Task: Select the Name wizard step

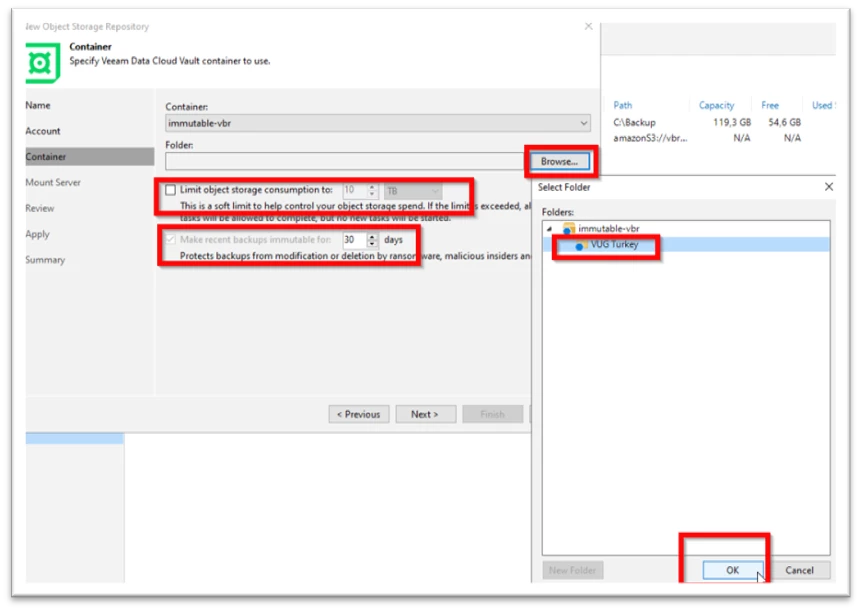Action: [38, 105]
